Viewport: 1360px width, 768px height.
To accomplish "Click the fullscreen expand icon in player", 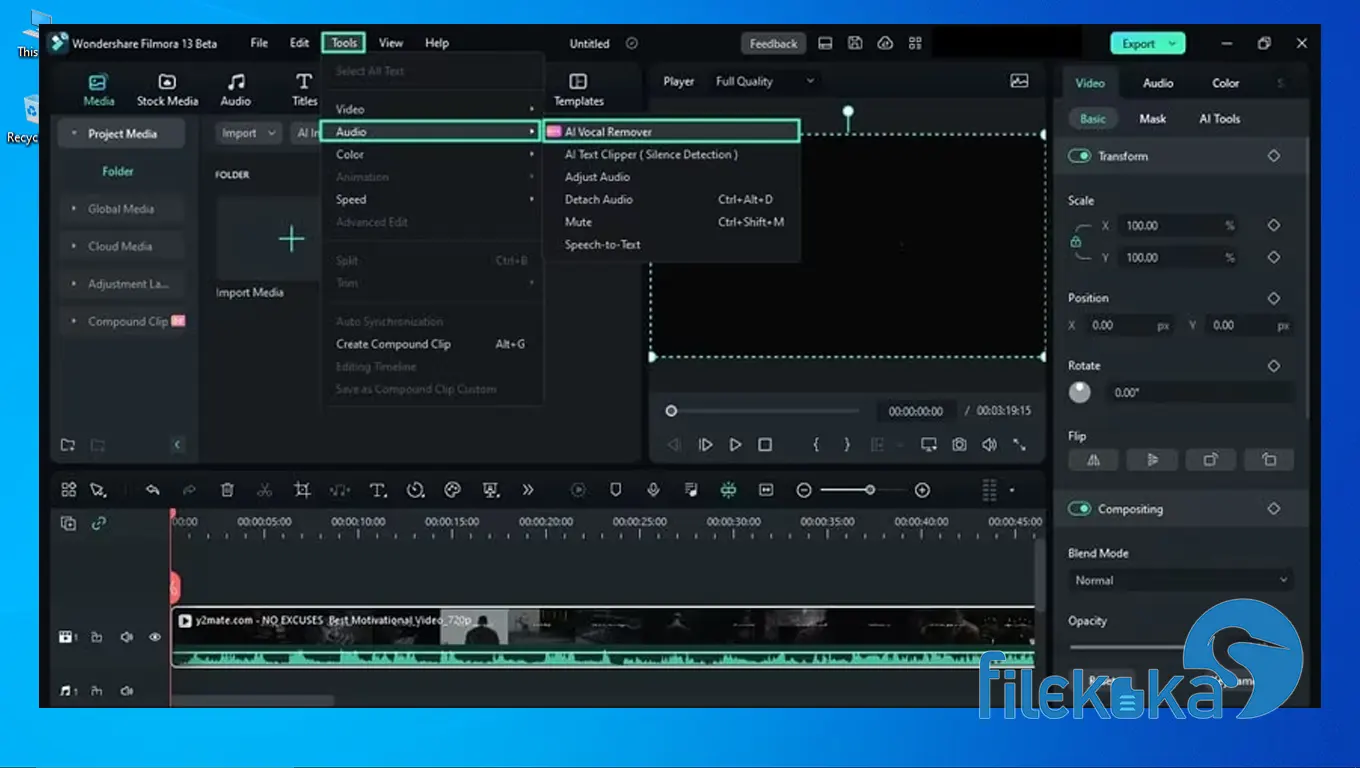I will point(1019,445).
